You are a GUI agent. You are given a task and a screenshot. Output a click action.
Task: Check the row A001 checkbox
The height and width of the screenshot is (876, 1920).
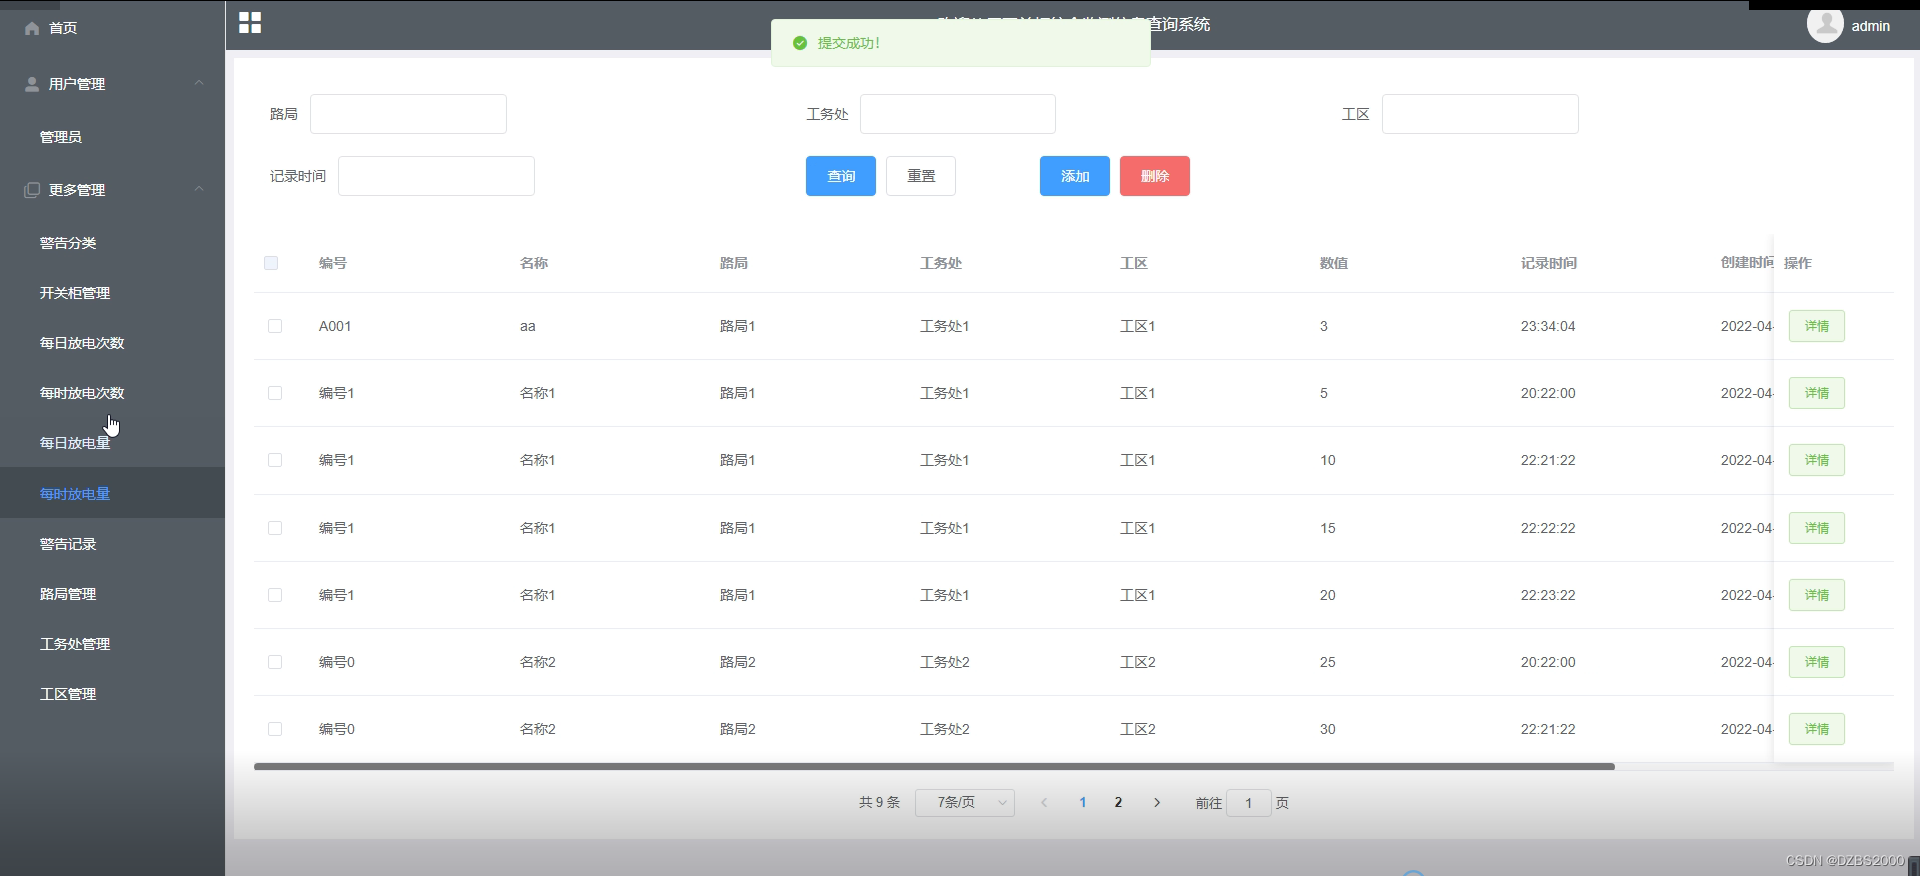tap(275, 326)
